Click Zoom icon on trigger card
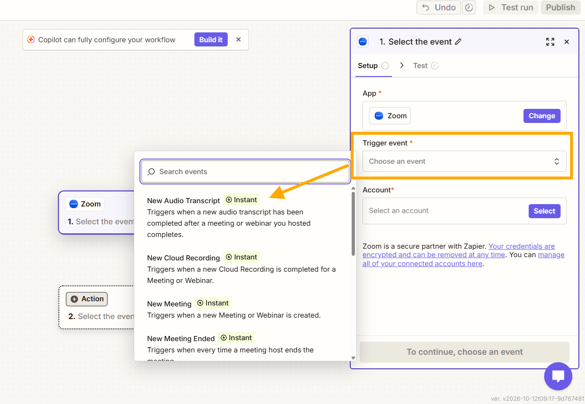585x404 pixels. pyautogui.click(x=74, y=204)
